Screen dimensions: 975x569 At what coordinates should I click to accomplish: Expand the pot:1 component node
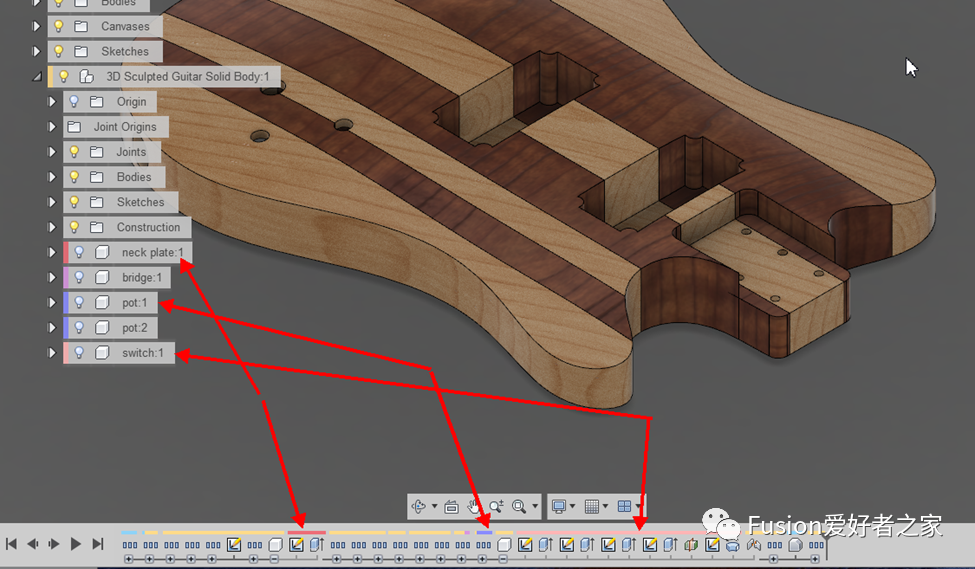52,302
